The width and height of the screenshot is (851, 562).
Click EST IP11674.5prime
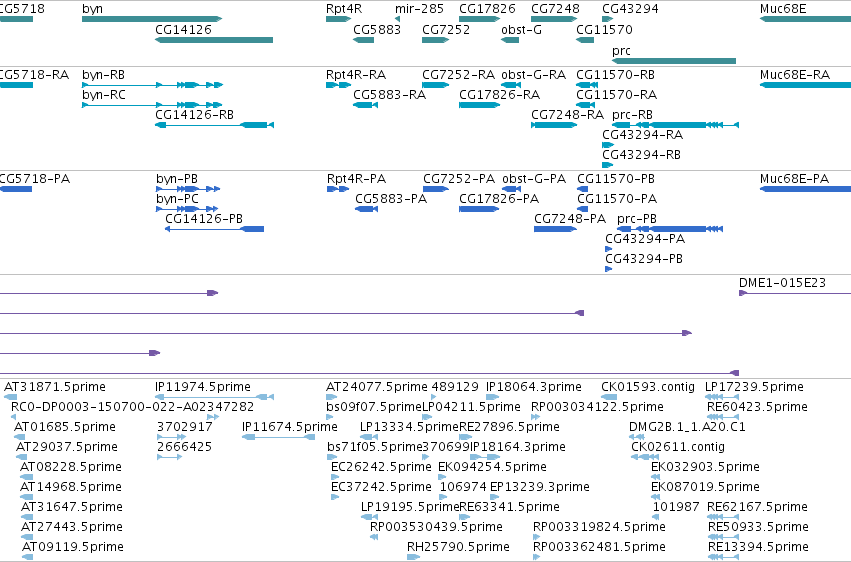click(x=278, y=437)
